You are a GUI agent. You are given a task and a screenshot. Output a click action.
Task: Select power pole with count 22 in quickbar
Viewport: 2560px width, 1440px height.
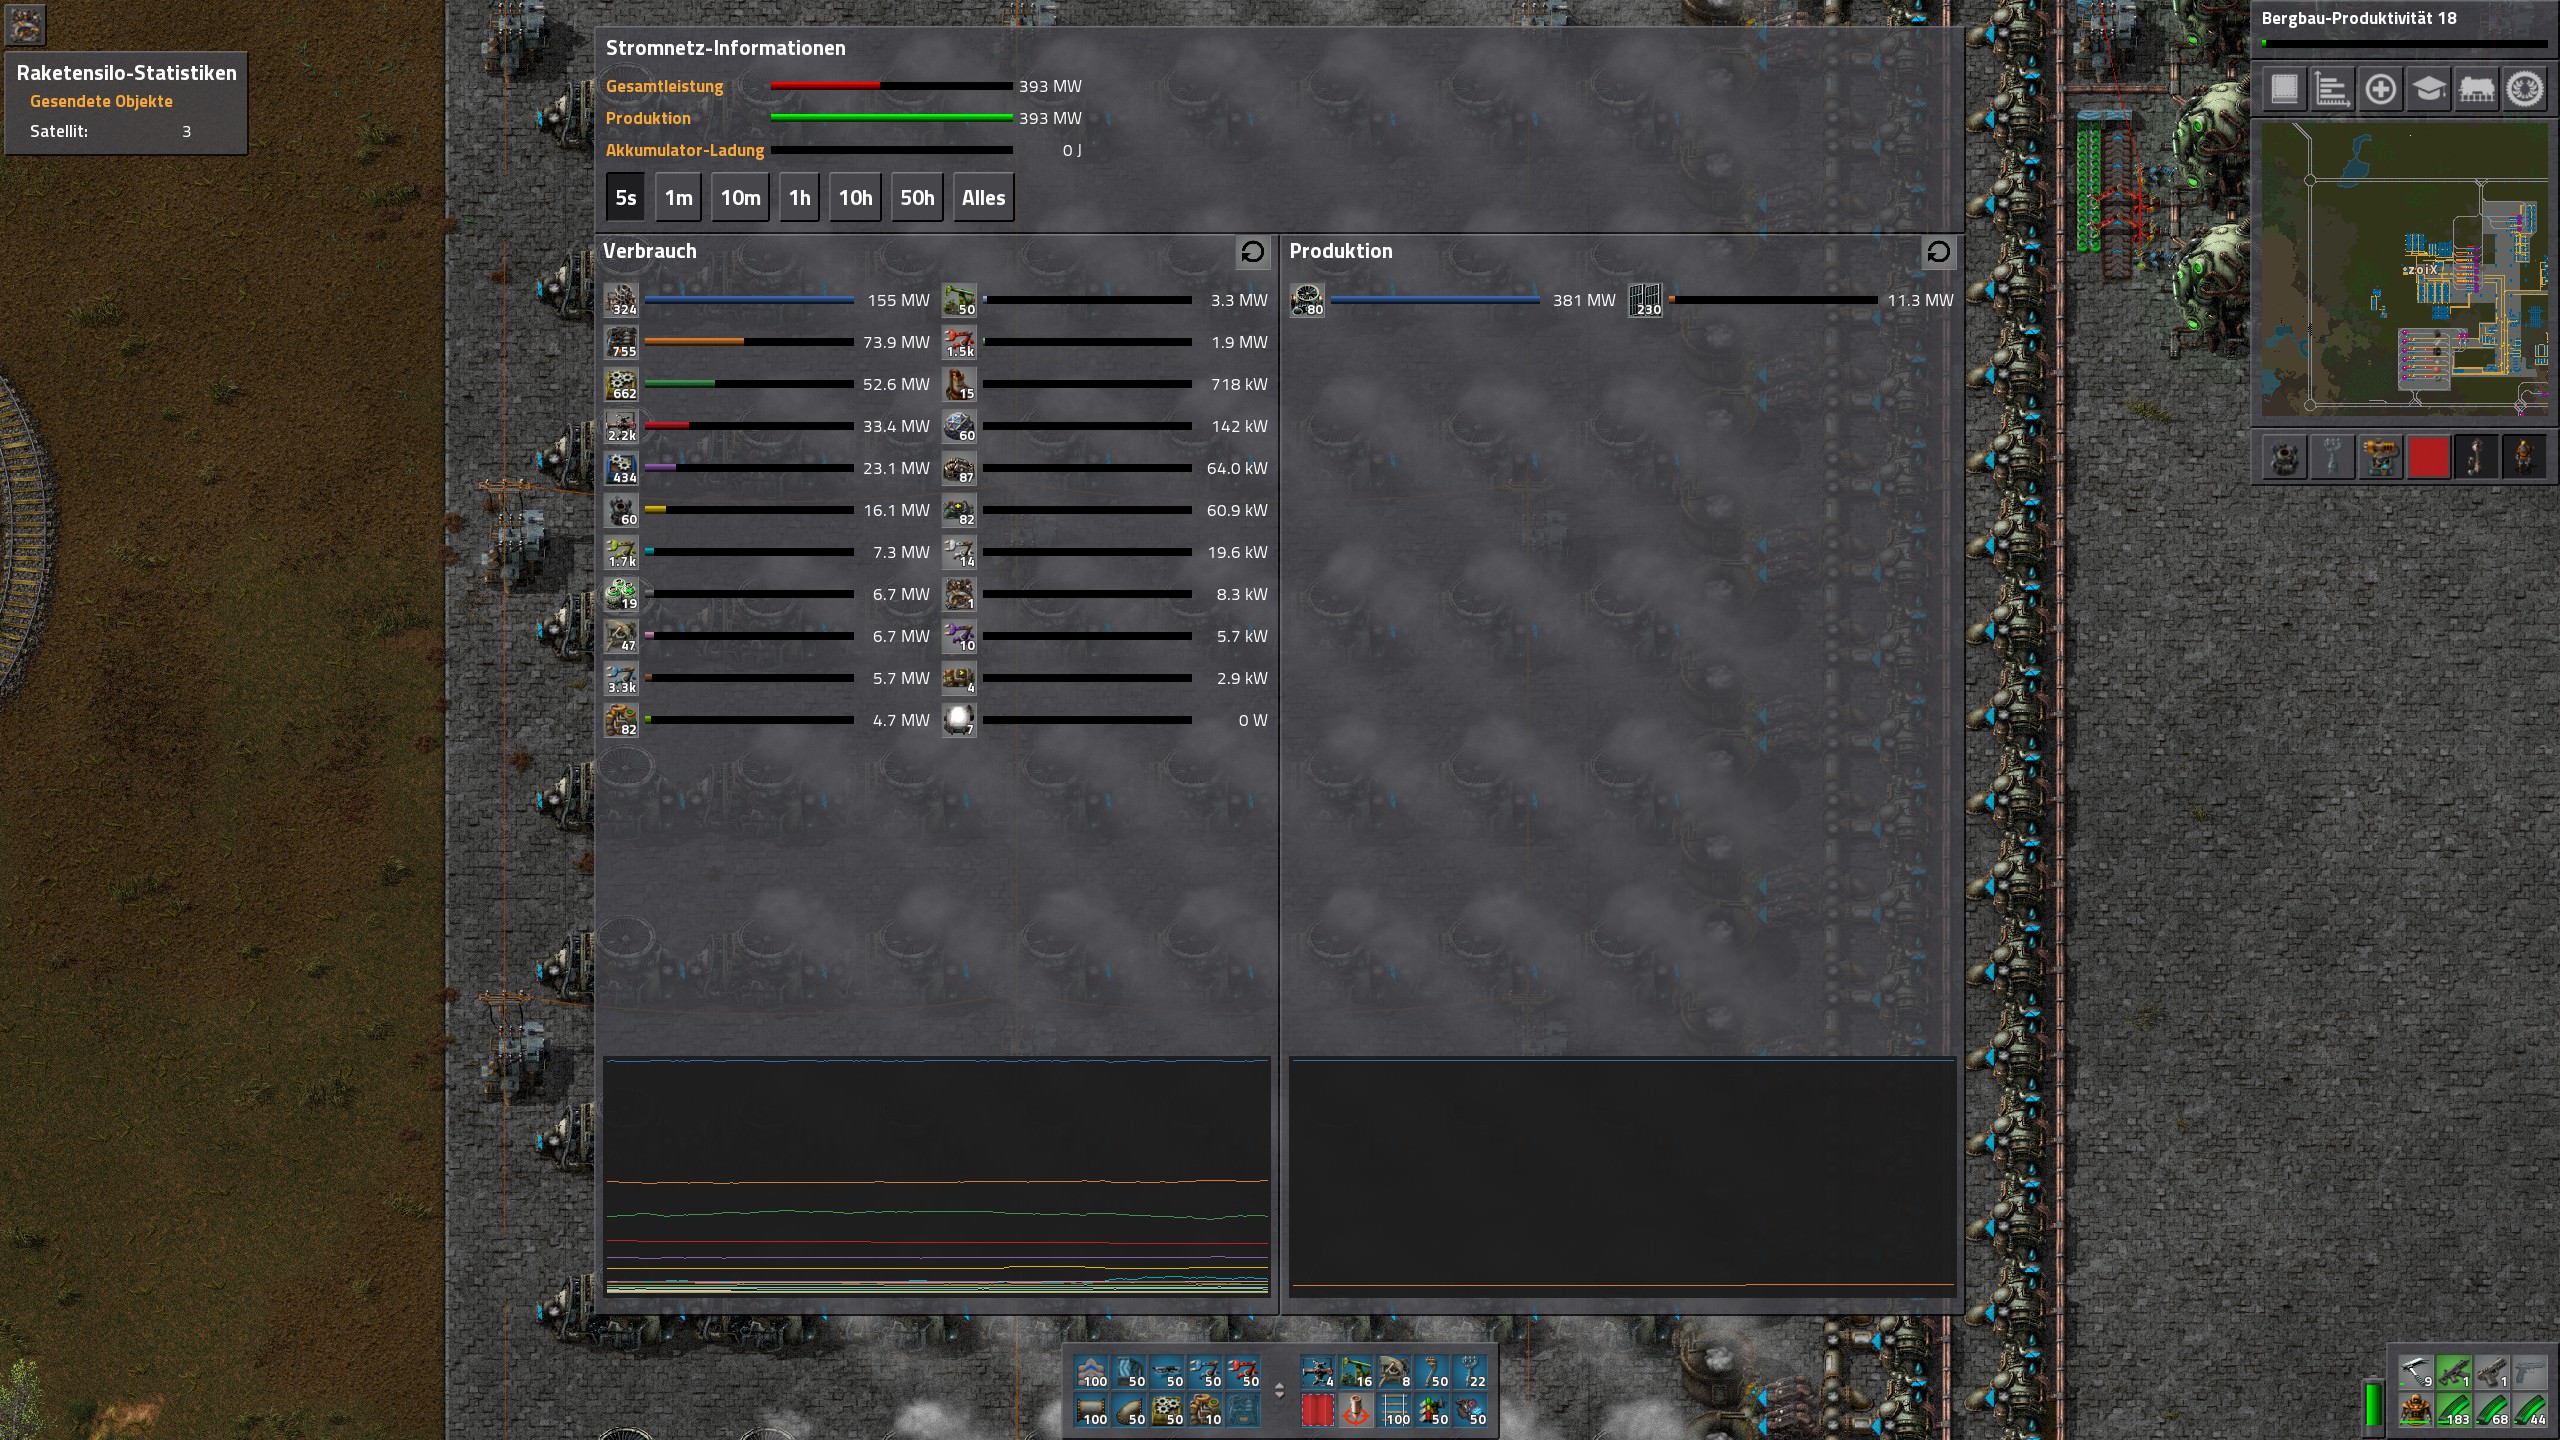pos(1470,1372)
